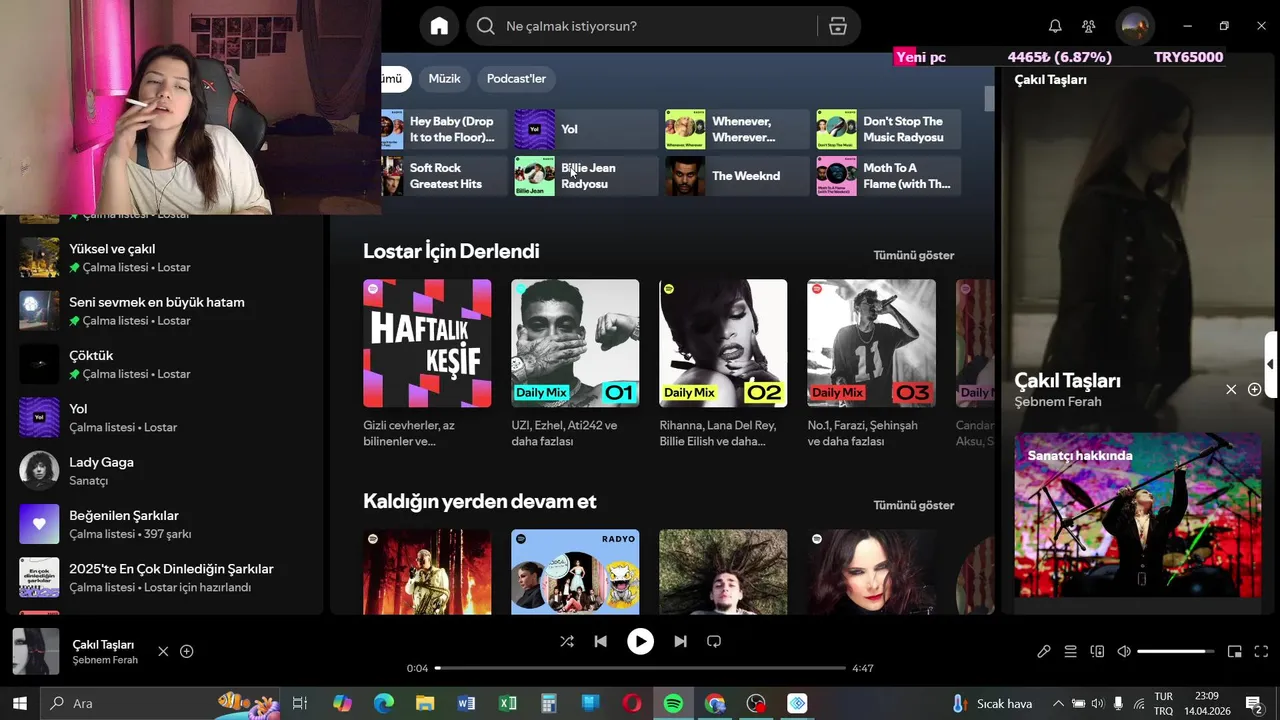Open Daily Mix 02 cover
The image size is (1280, 720).
(723, 343)
